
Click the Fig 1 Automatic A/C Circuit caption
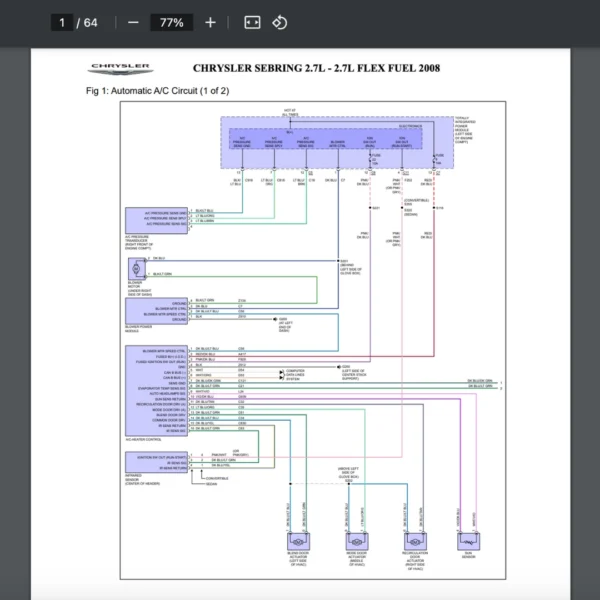click(x=158, y=91)
